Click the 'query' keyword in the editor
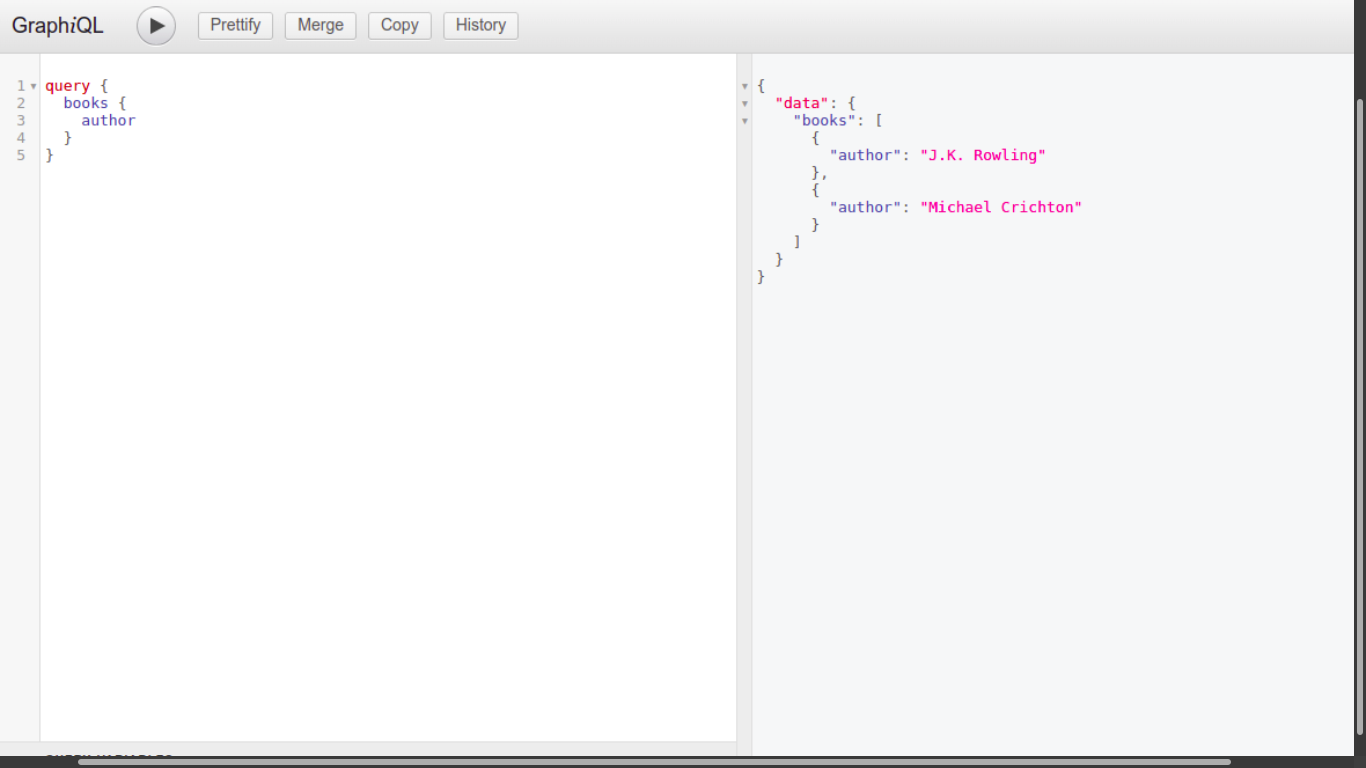This screenshot has width=1366, height=768. click(x=67, y=86)
